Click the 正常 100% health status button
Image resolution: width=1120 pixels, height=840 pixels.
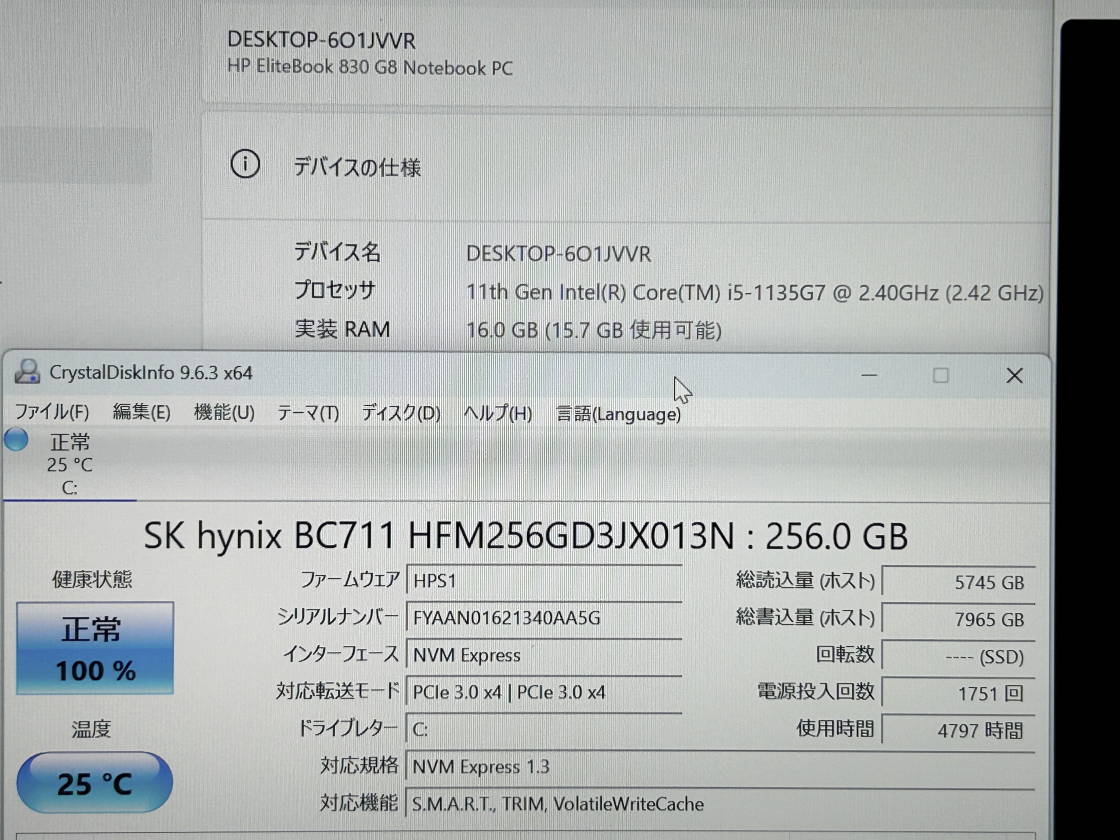tap(95, 648)
